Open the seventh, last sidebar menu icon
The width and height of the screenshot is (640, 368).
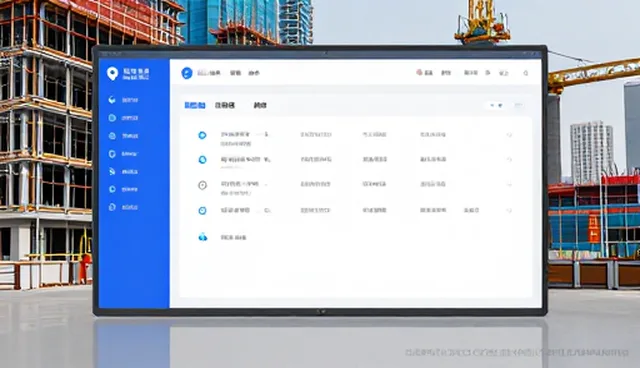[x=112, y=207]
